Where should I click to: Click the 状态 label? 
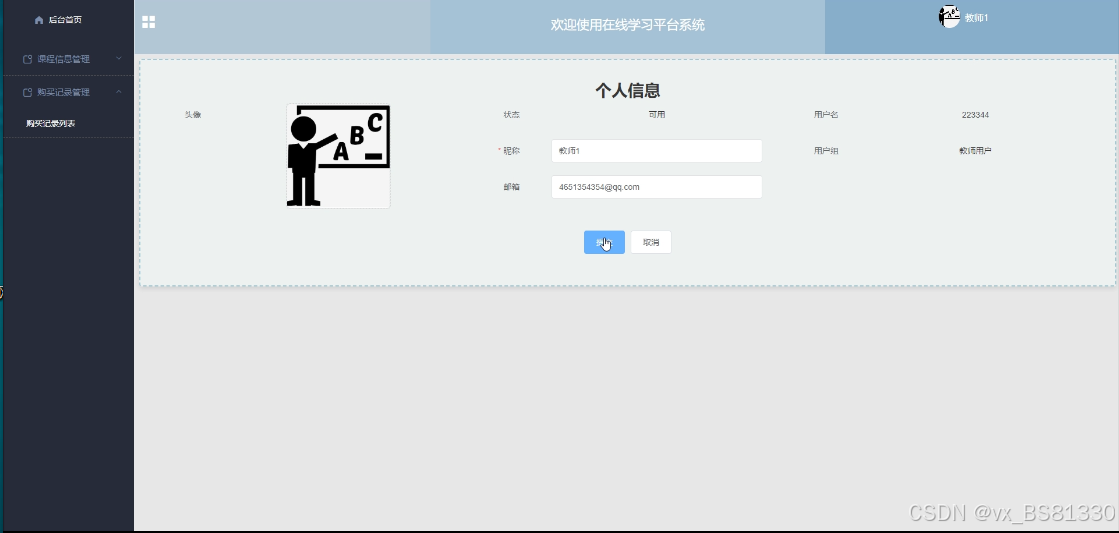[512, 114]
